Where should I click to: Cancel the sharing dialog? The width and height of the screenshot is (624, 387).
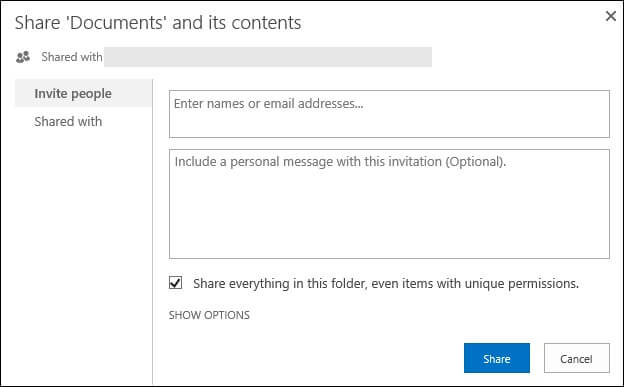click(577, 358)
